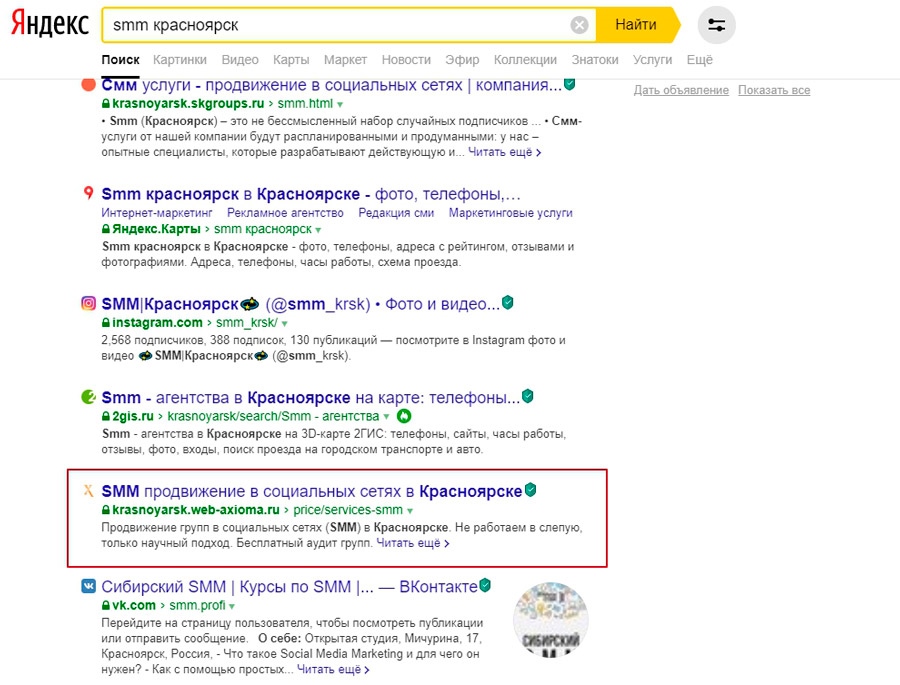Image resolution: width=900 pixels, height=685 pixels.
Task: Click the Instagram favicon next to SMM|Красноярск
Action: (x=88, y=303)
